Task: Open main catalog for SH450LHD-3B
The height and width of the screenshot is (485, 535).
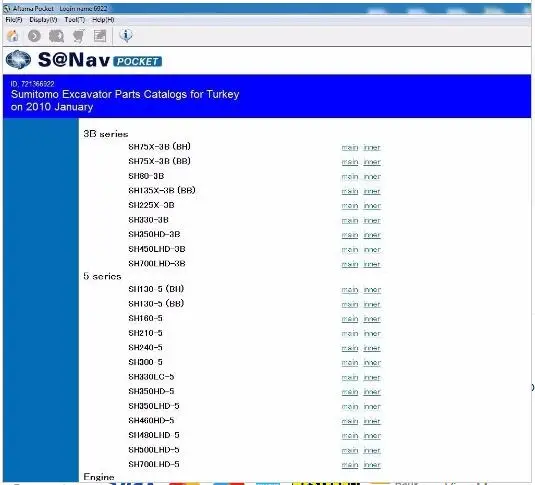Action: point(350,249)
